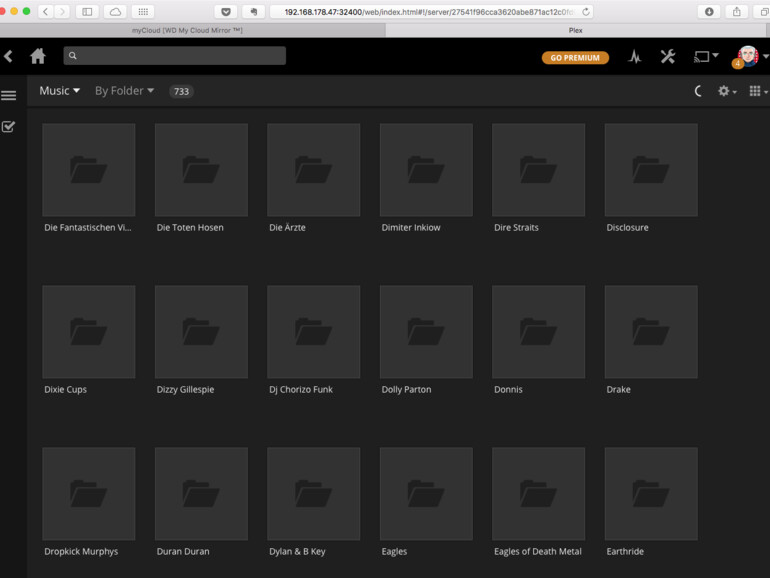Open the Die Fantastischen Vi... folder

click(89, 170)
